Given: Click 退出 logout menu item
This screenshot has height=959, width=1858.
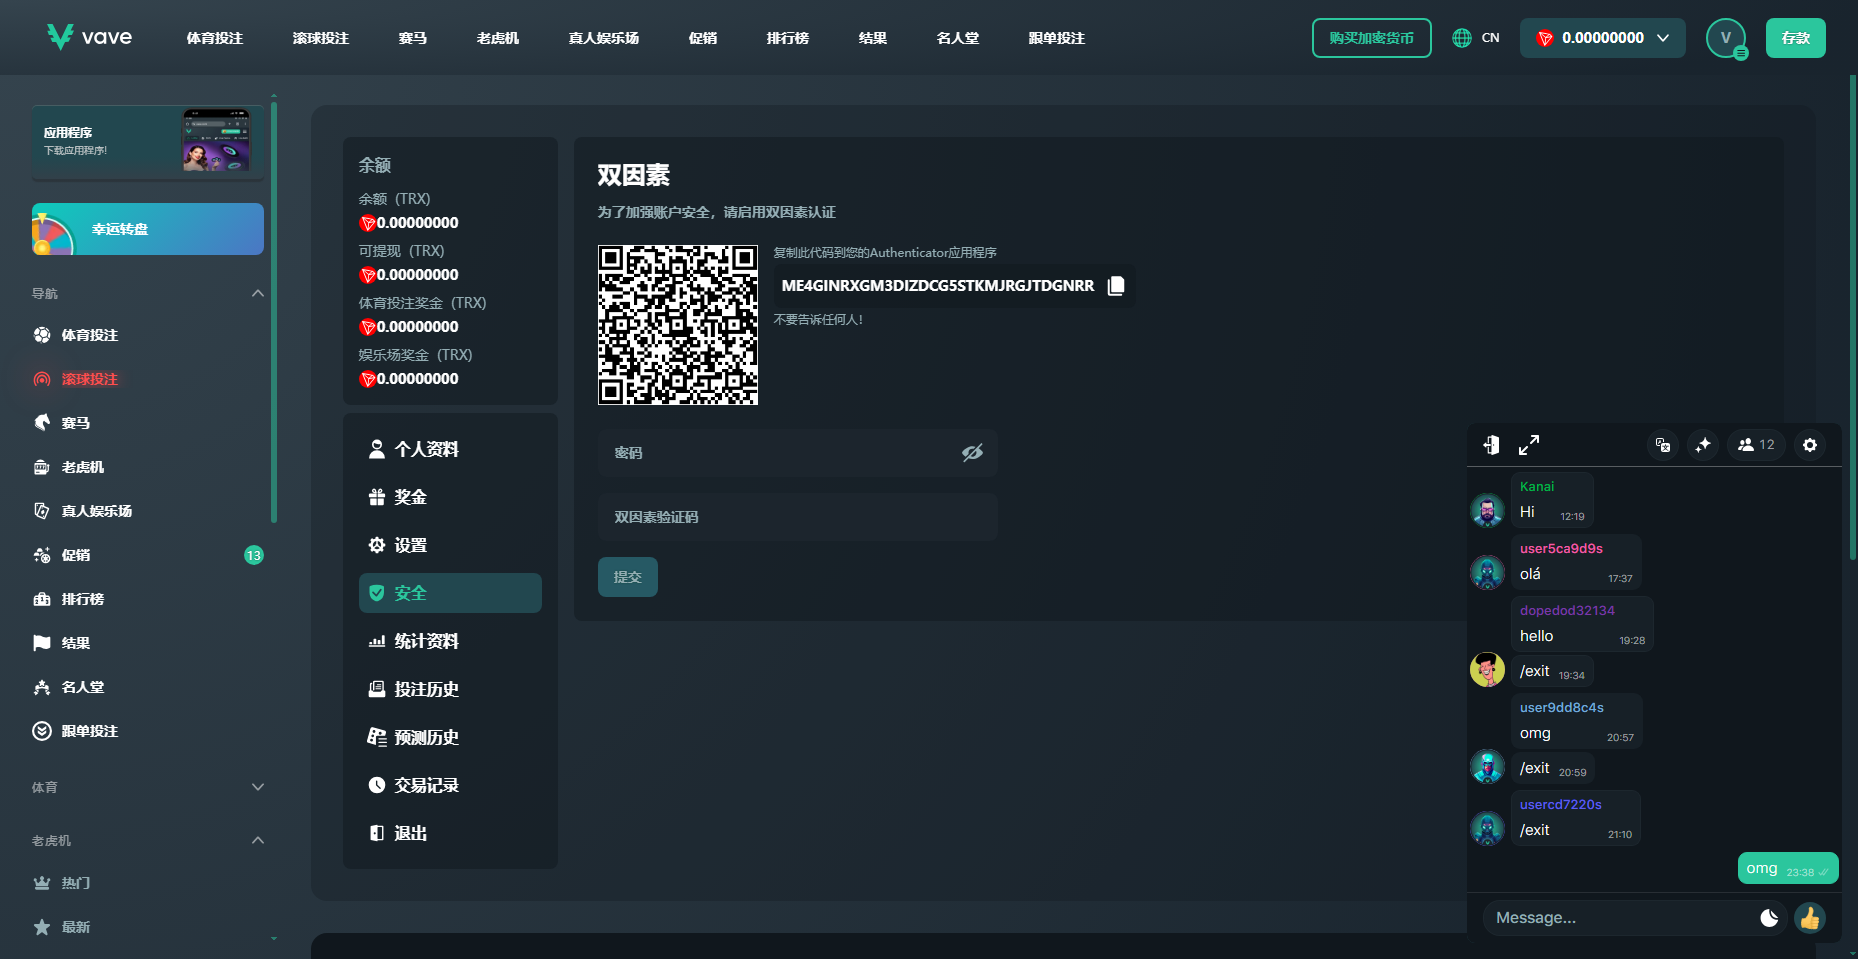Looking at the screenshot, I should pyautogui.click(x=450, y=833).
